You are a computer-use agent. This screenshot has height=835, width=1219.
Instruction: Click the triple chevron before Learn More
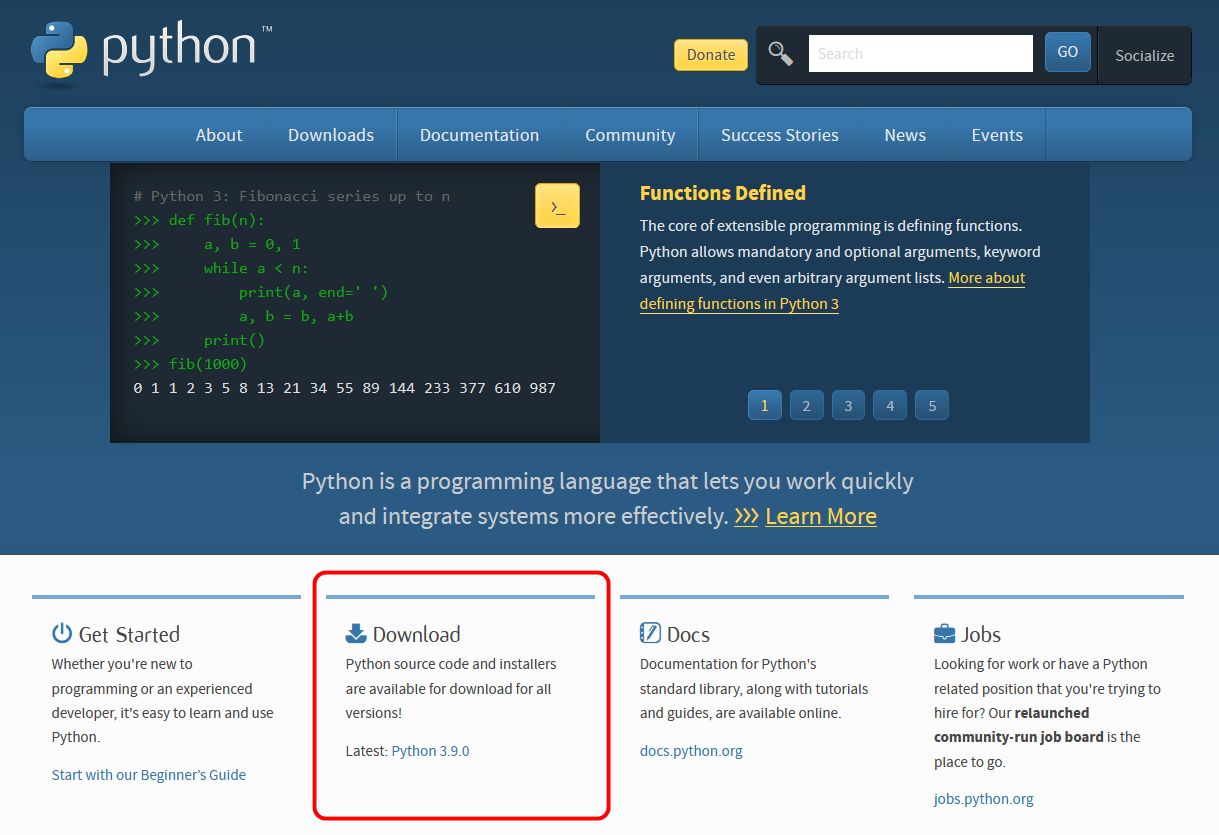[746, 516]
